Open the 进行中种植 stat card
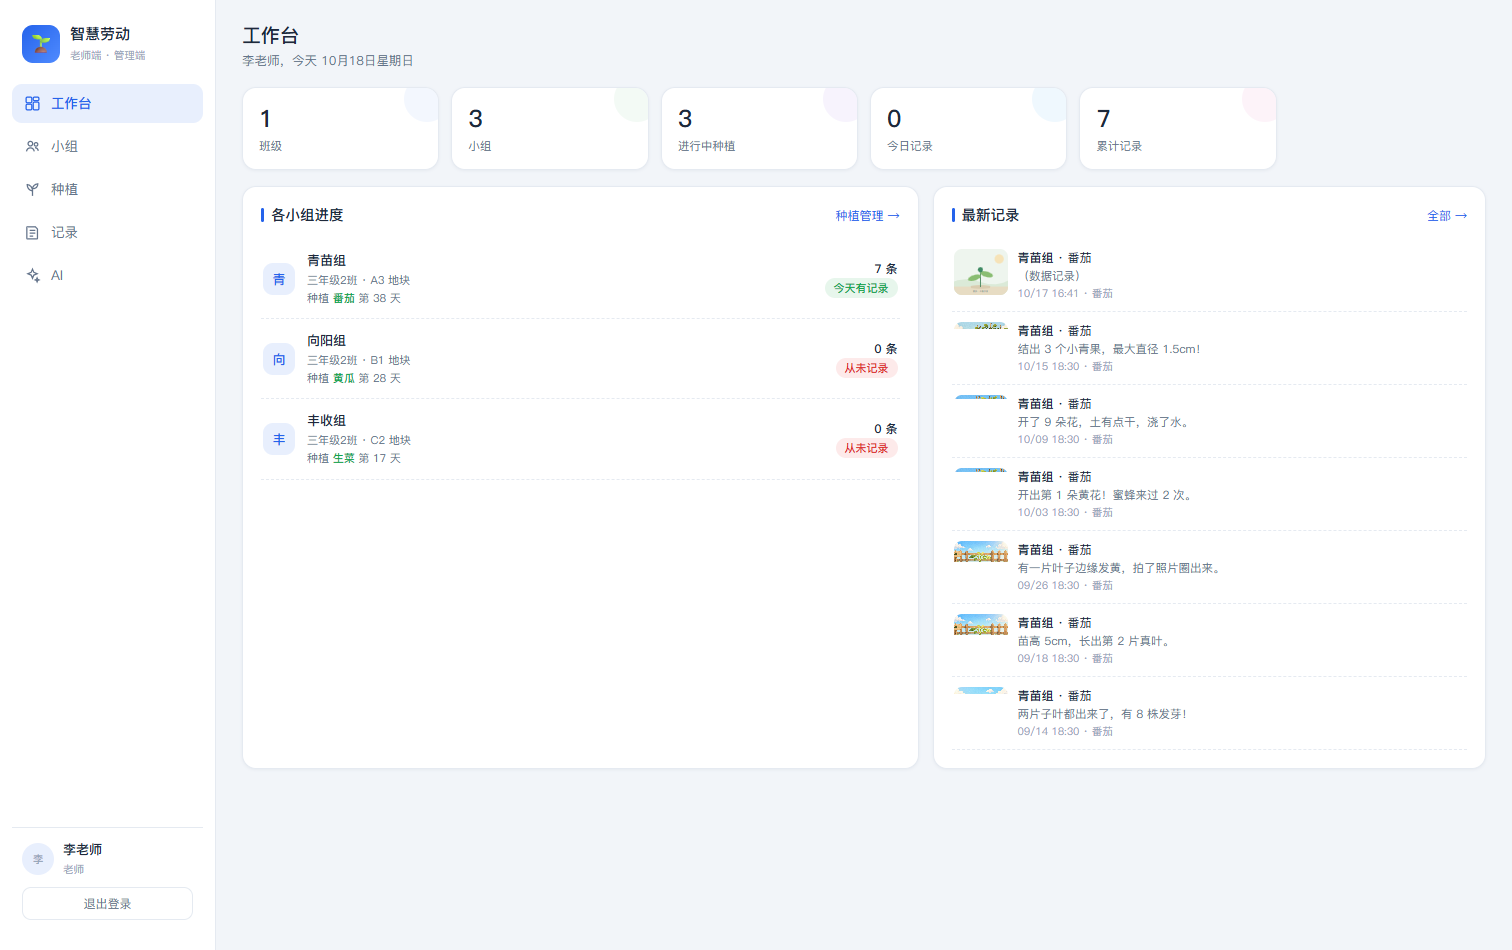Image resolution: width=1512 pixels, height=950 pixels. pyautogui.click(x=759, y=128)
